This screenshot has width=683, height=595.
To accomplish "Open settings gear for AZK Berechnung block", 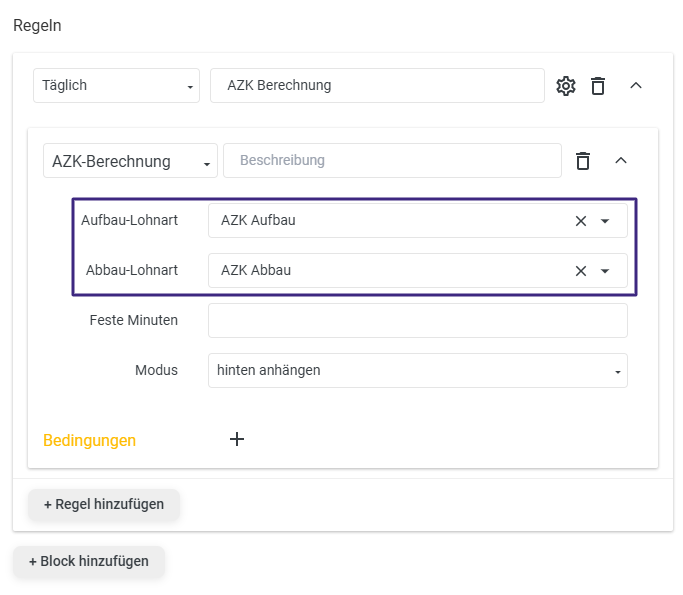I will coord(565,86).
